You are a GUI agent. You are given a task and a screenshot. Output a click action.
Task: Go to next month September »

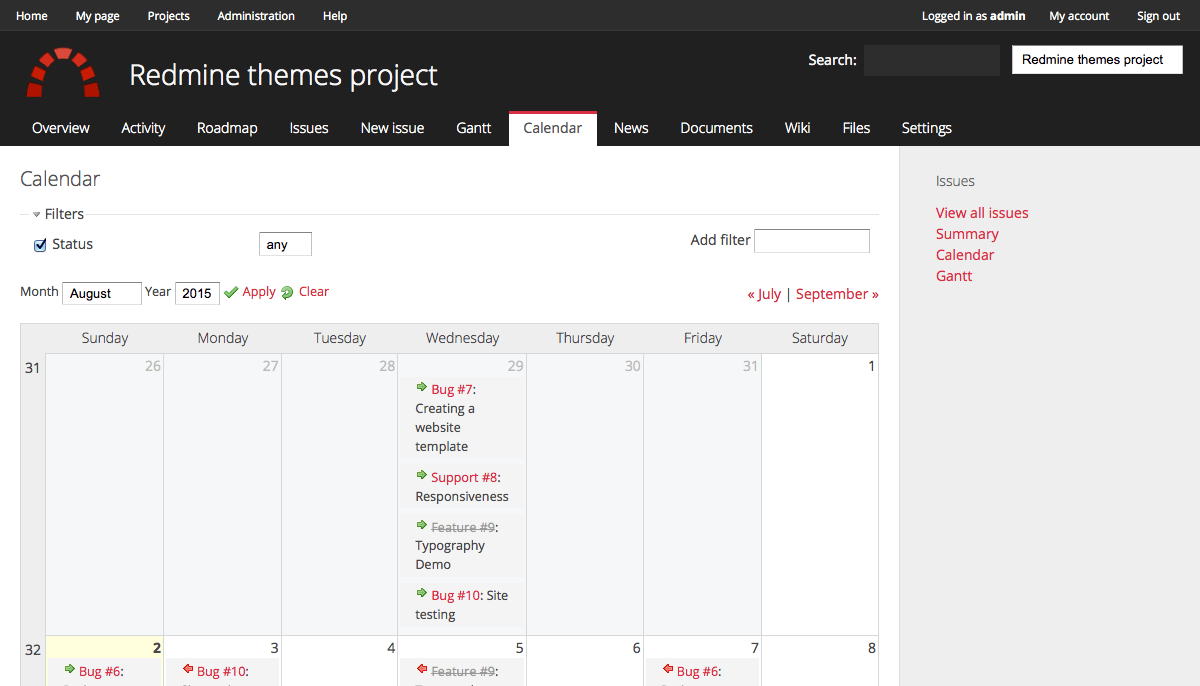point(837,294)
